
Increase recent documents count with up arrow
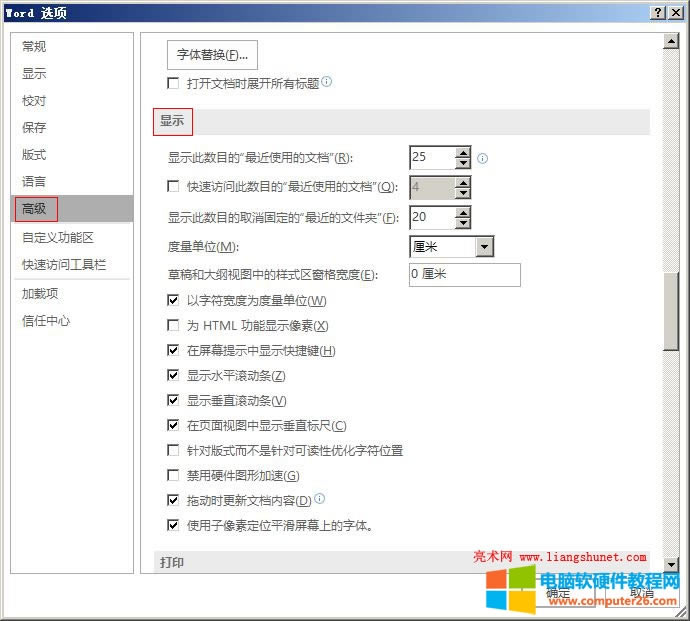(462, 152)
